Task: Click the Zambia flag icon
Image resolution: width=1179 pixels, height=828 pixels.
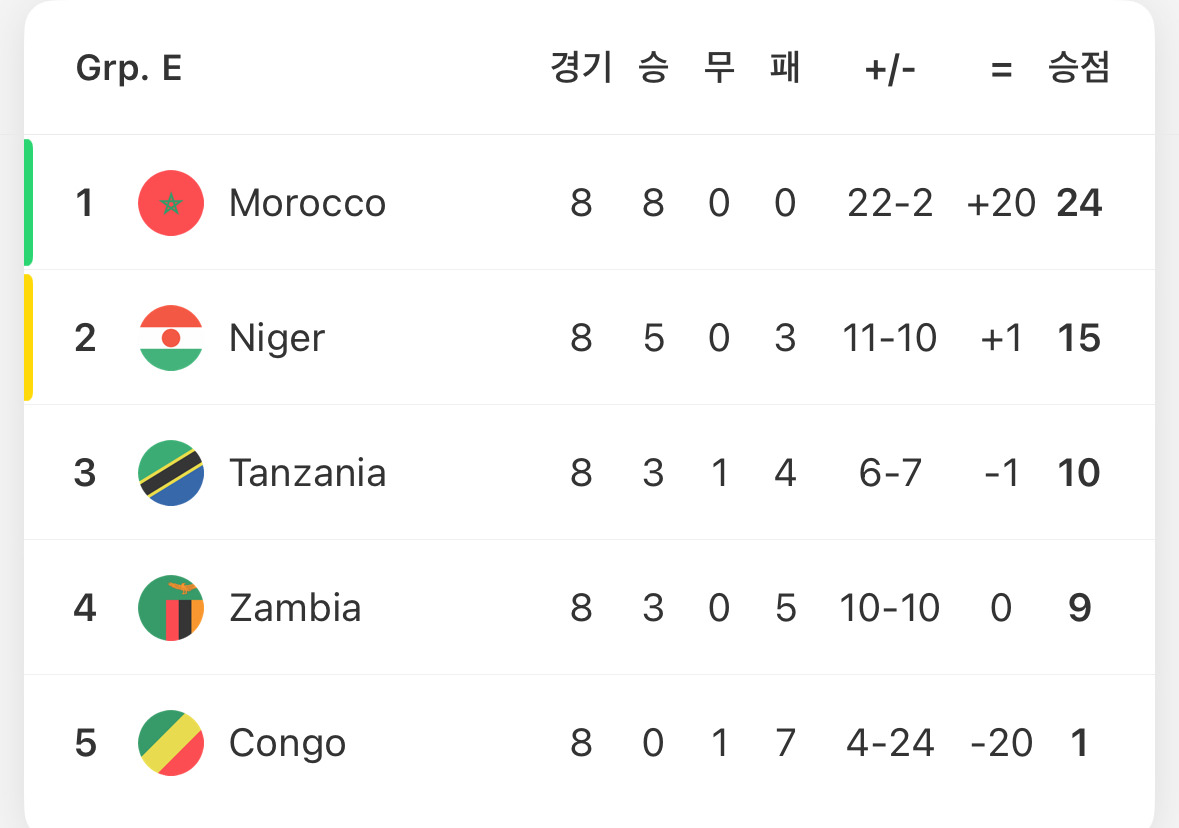Action: pos(171,608)
